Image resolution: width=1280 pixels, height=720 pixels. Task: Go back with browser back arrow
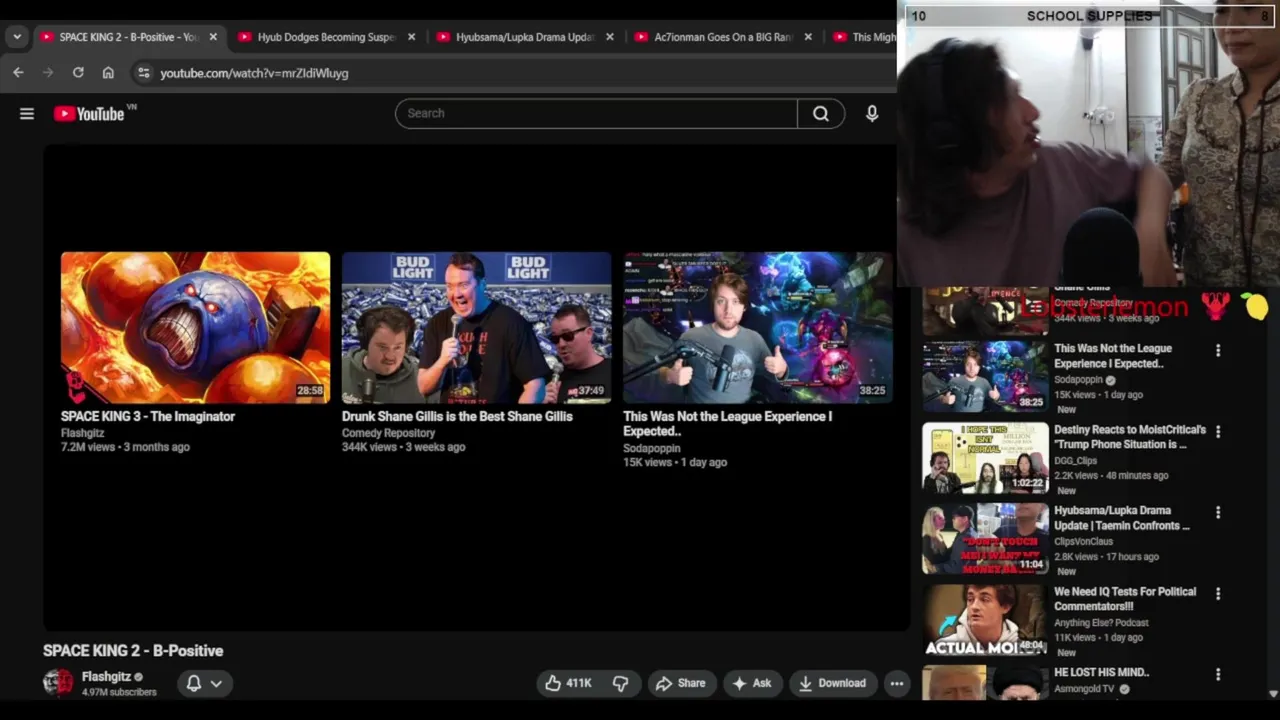[x=18, y=73]
